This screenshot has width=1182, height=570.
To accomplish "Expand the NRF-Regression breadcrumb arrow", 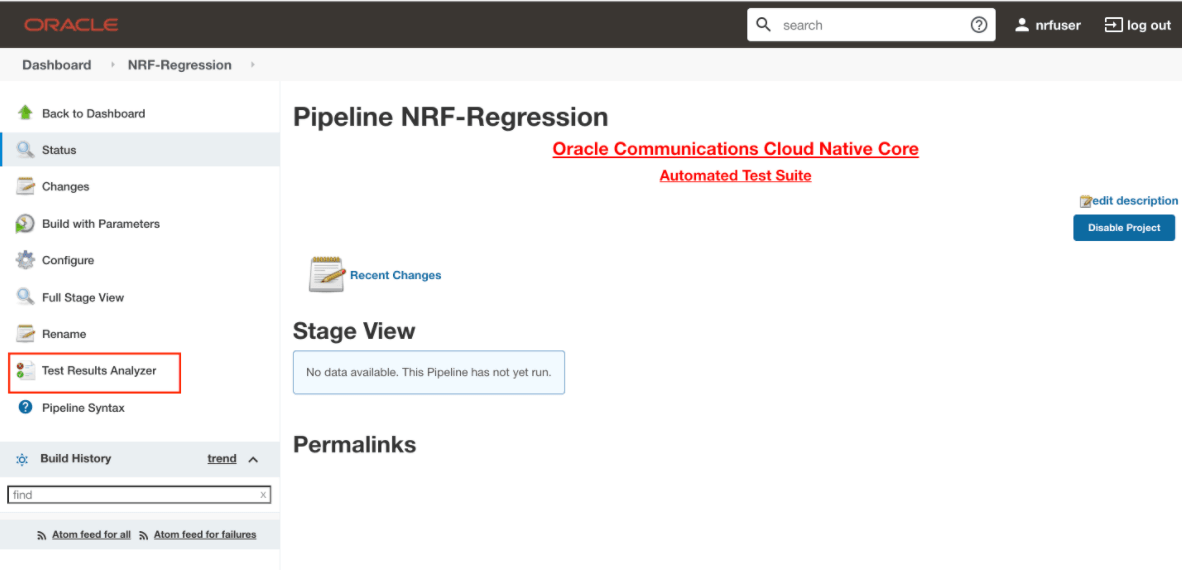I will pos(253,65).
